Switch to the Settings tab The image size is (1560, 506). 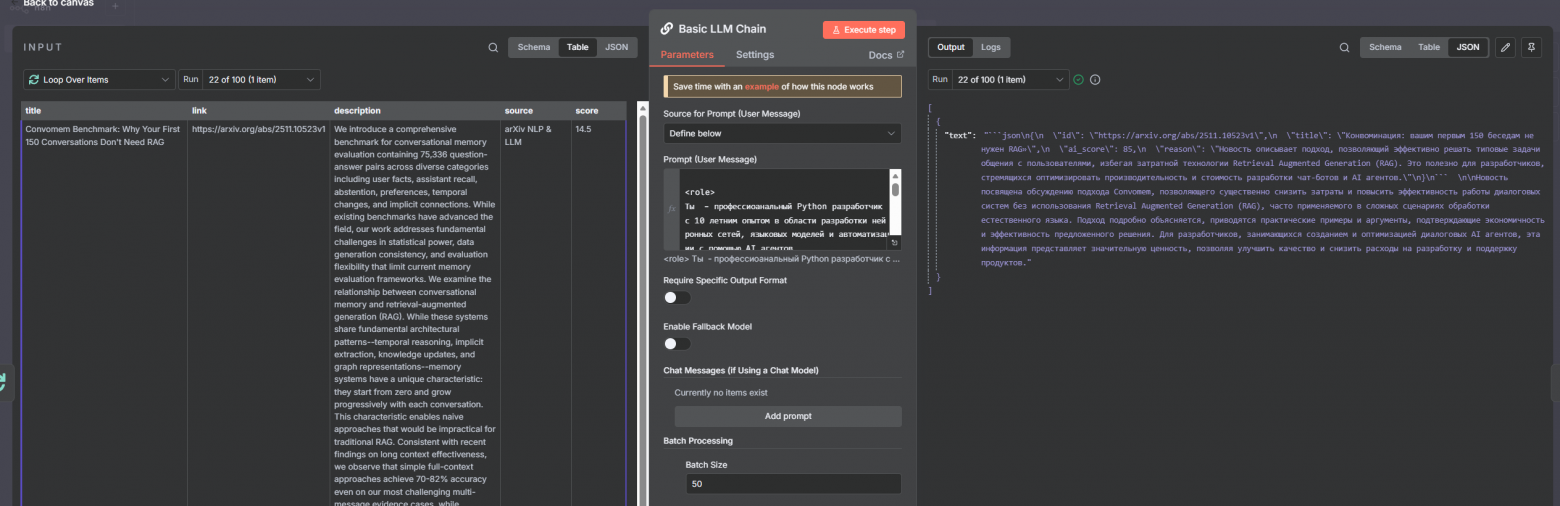pyautogui.click(x=755, y=55)
